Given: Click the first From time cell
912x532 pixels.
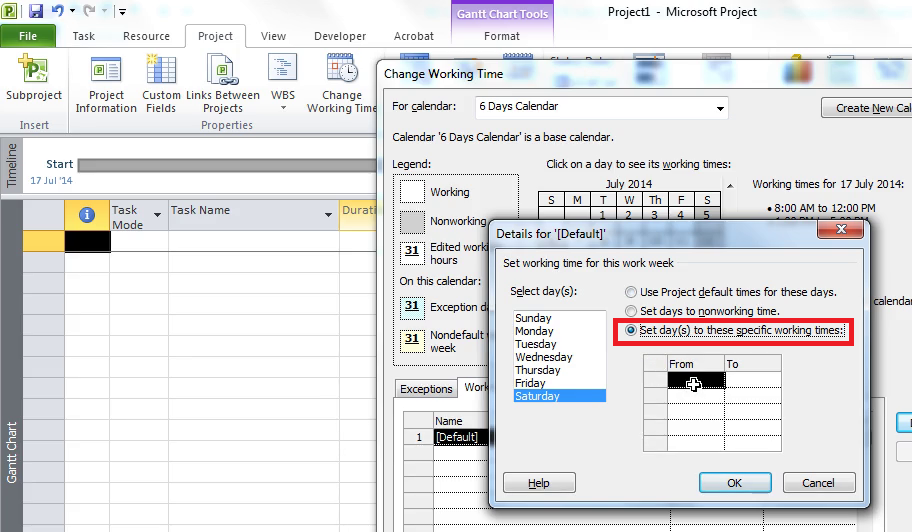Looking at the screenshot, I should pos(696,380).
